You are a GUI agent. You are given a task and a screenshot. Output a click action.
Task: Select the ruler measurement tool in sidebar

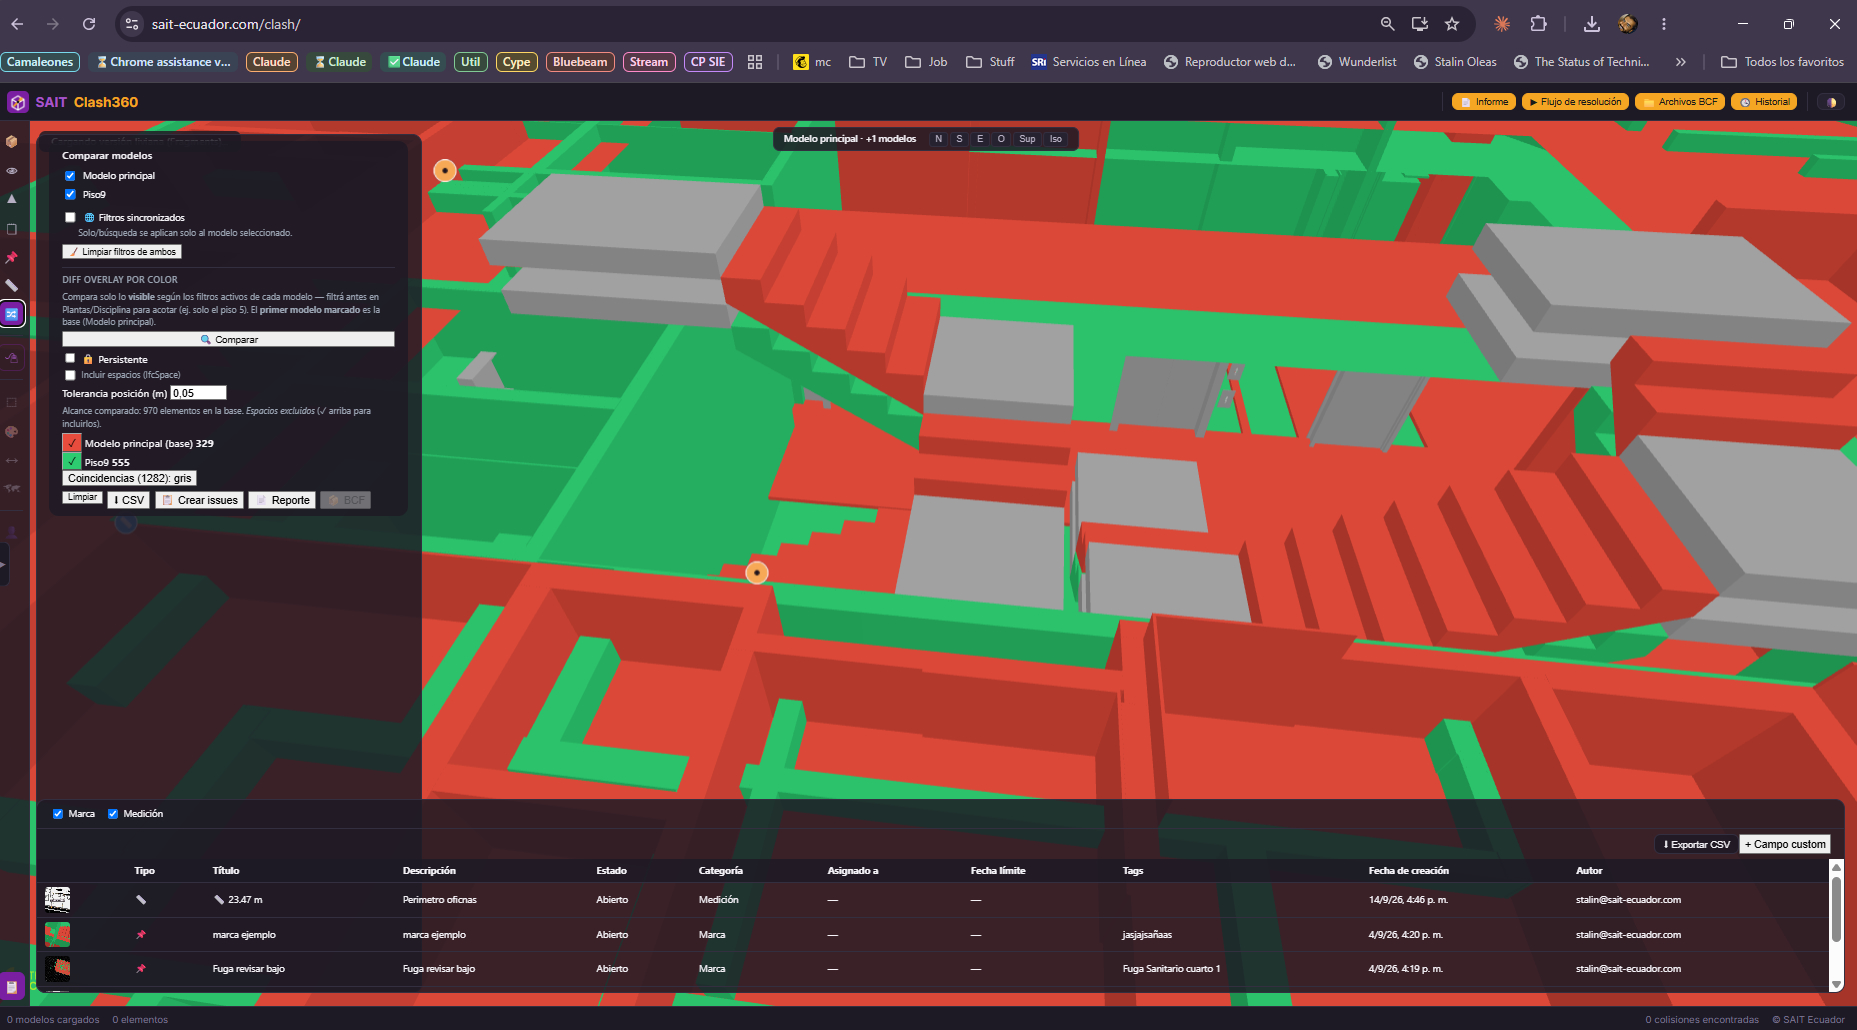(x=12, y=286)
